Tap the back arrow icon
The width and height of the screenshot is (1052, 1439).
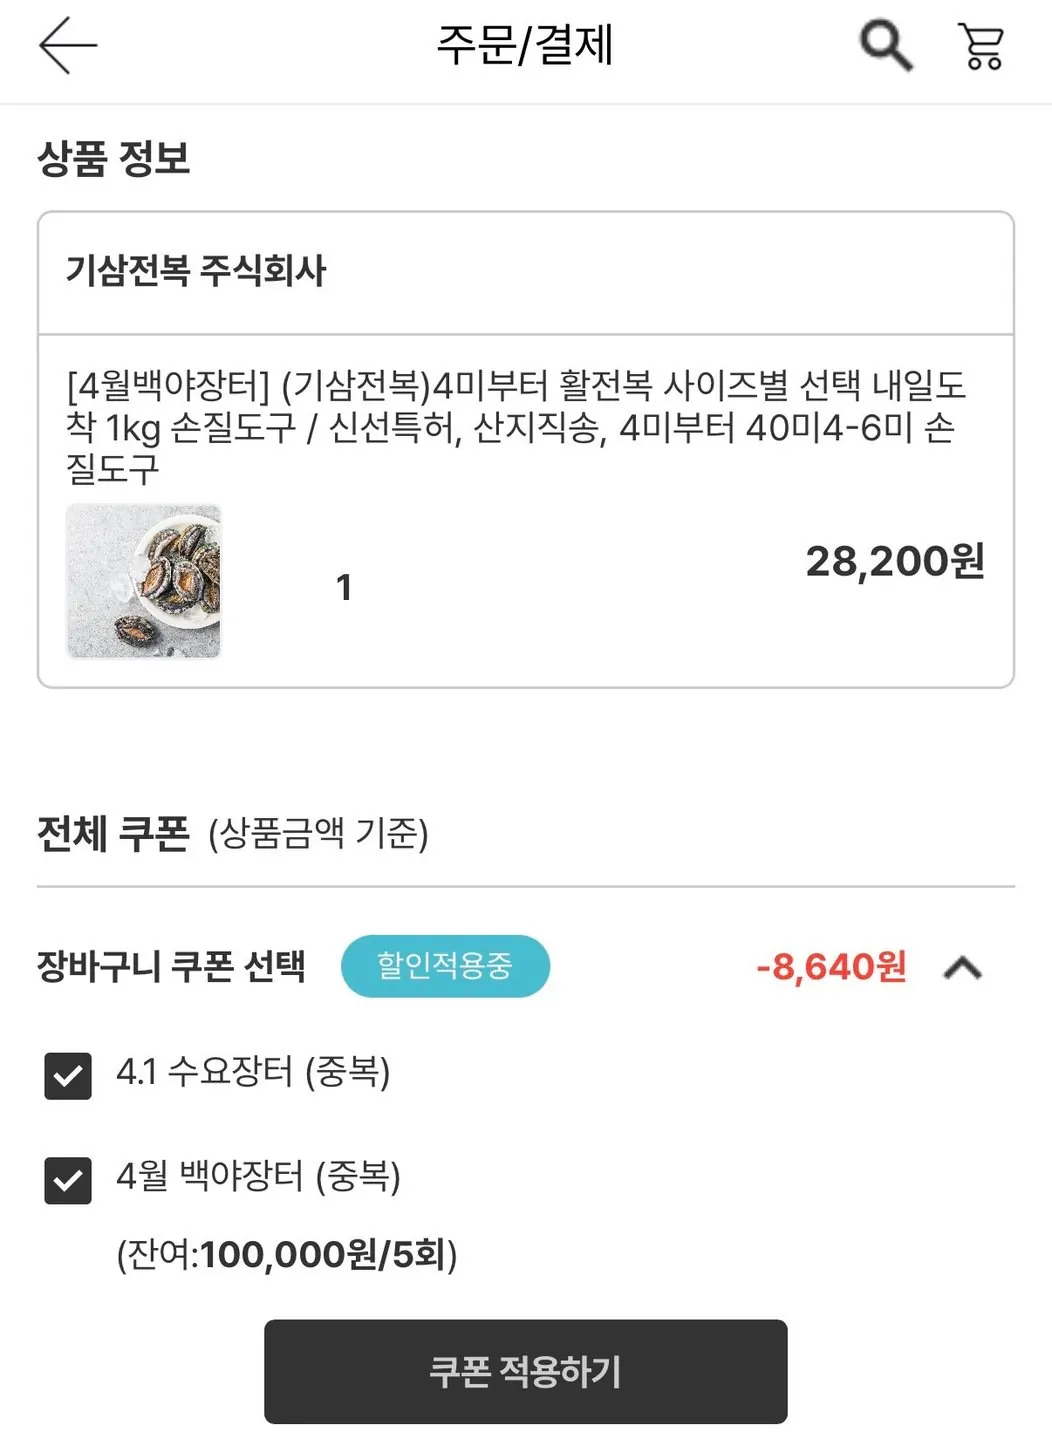pyautogui.click(x=68, y=45)
